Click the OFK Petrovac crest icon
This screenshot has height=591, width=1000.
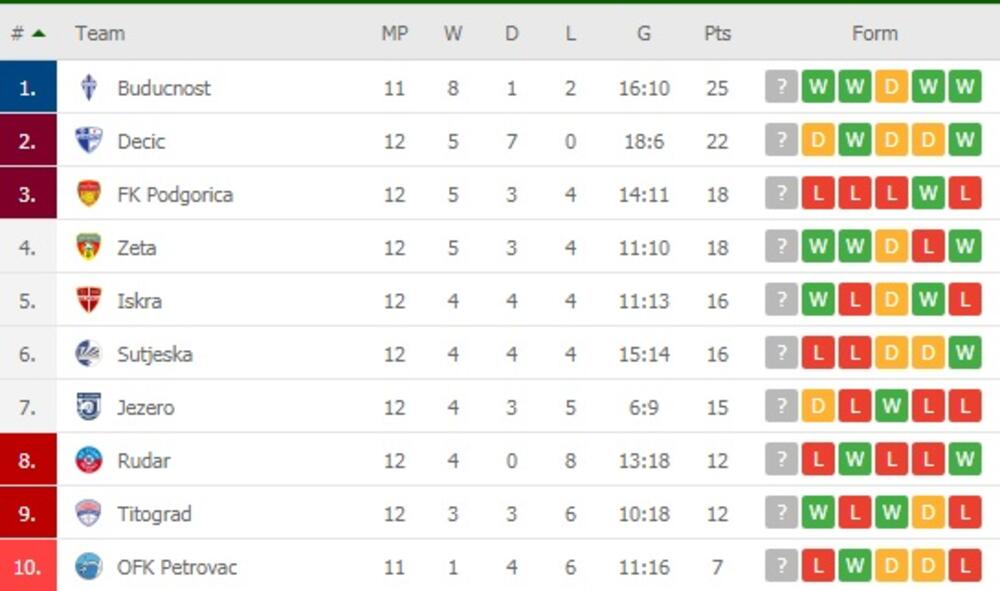pos(89,567)
